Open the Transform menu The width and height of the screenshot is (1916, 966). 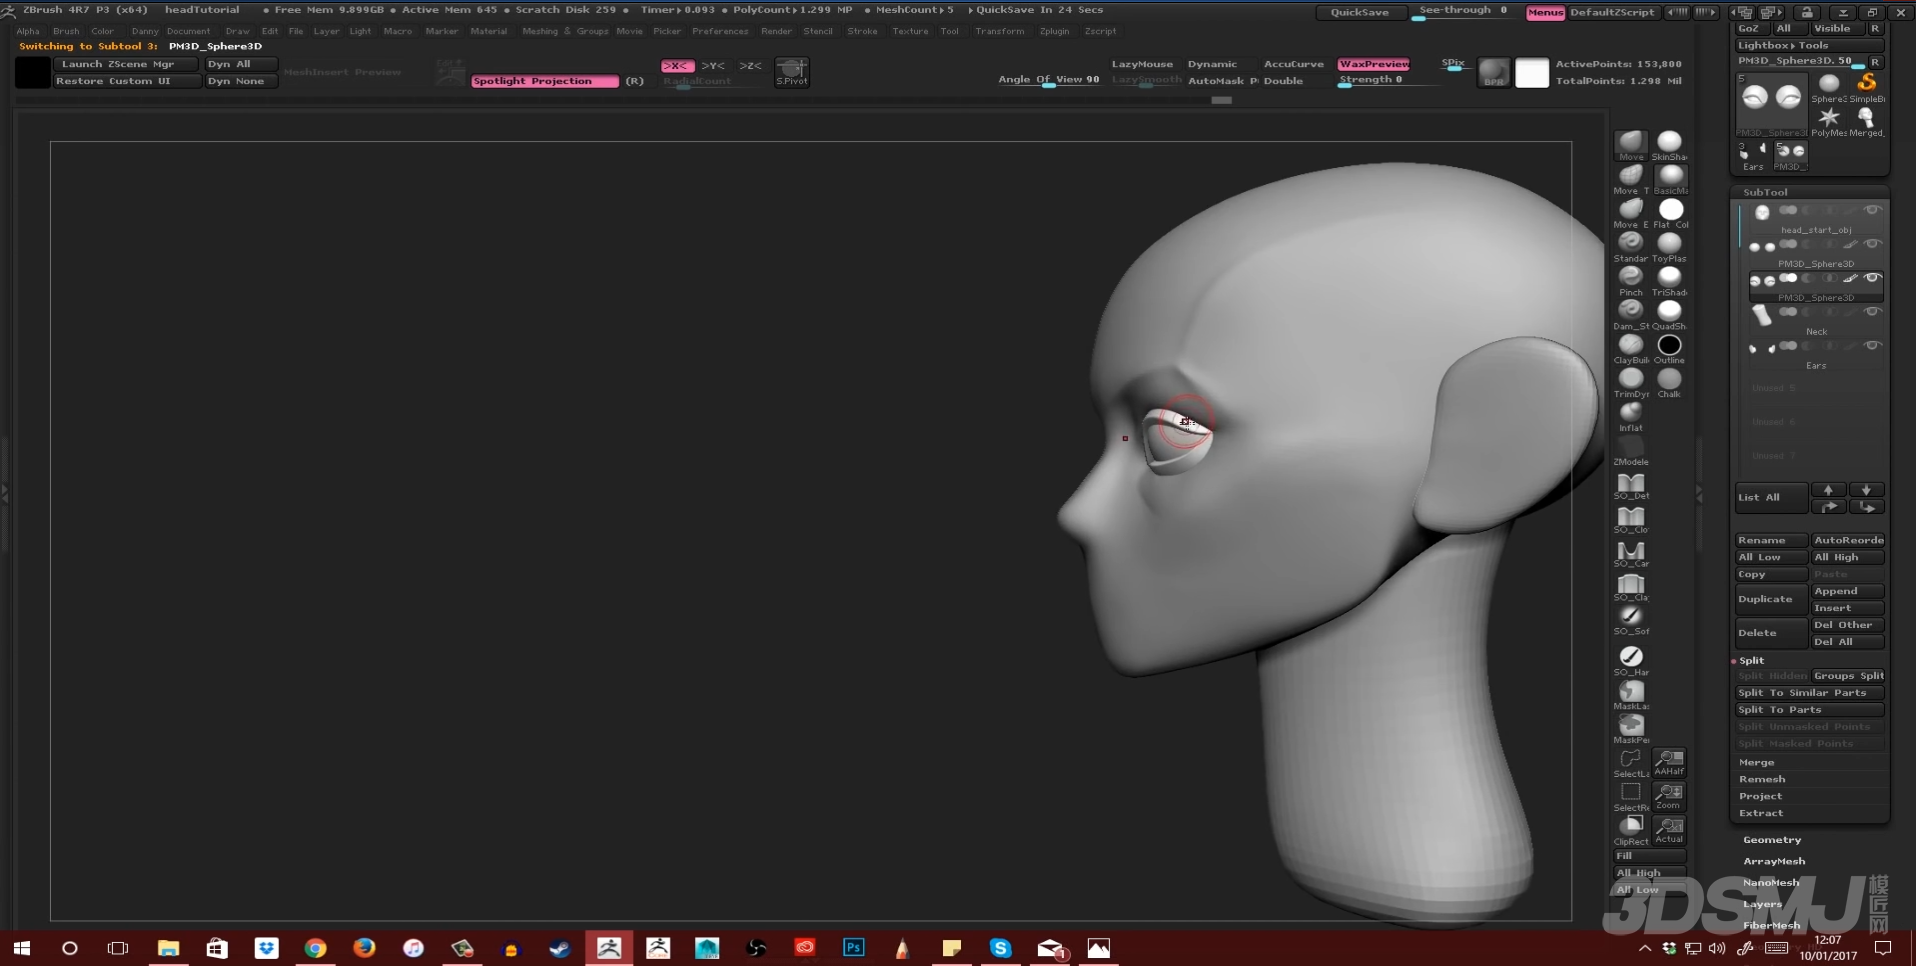pyautogui.click(x=999, y=31)
